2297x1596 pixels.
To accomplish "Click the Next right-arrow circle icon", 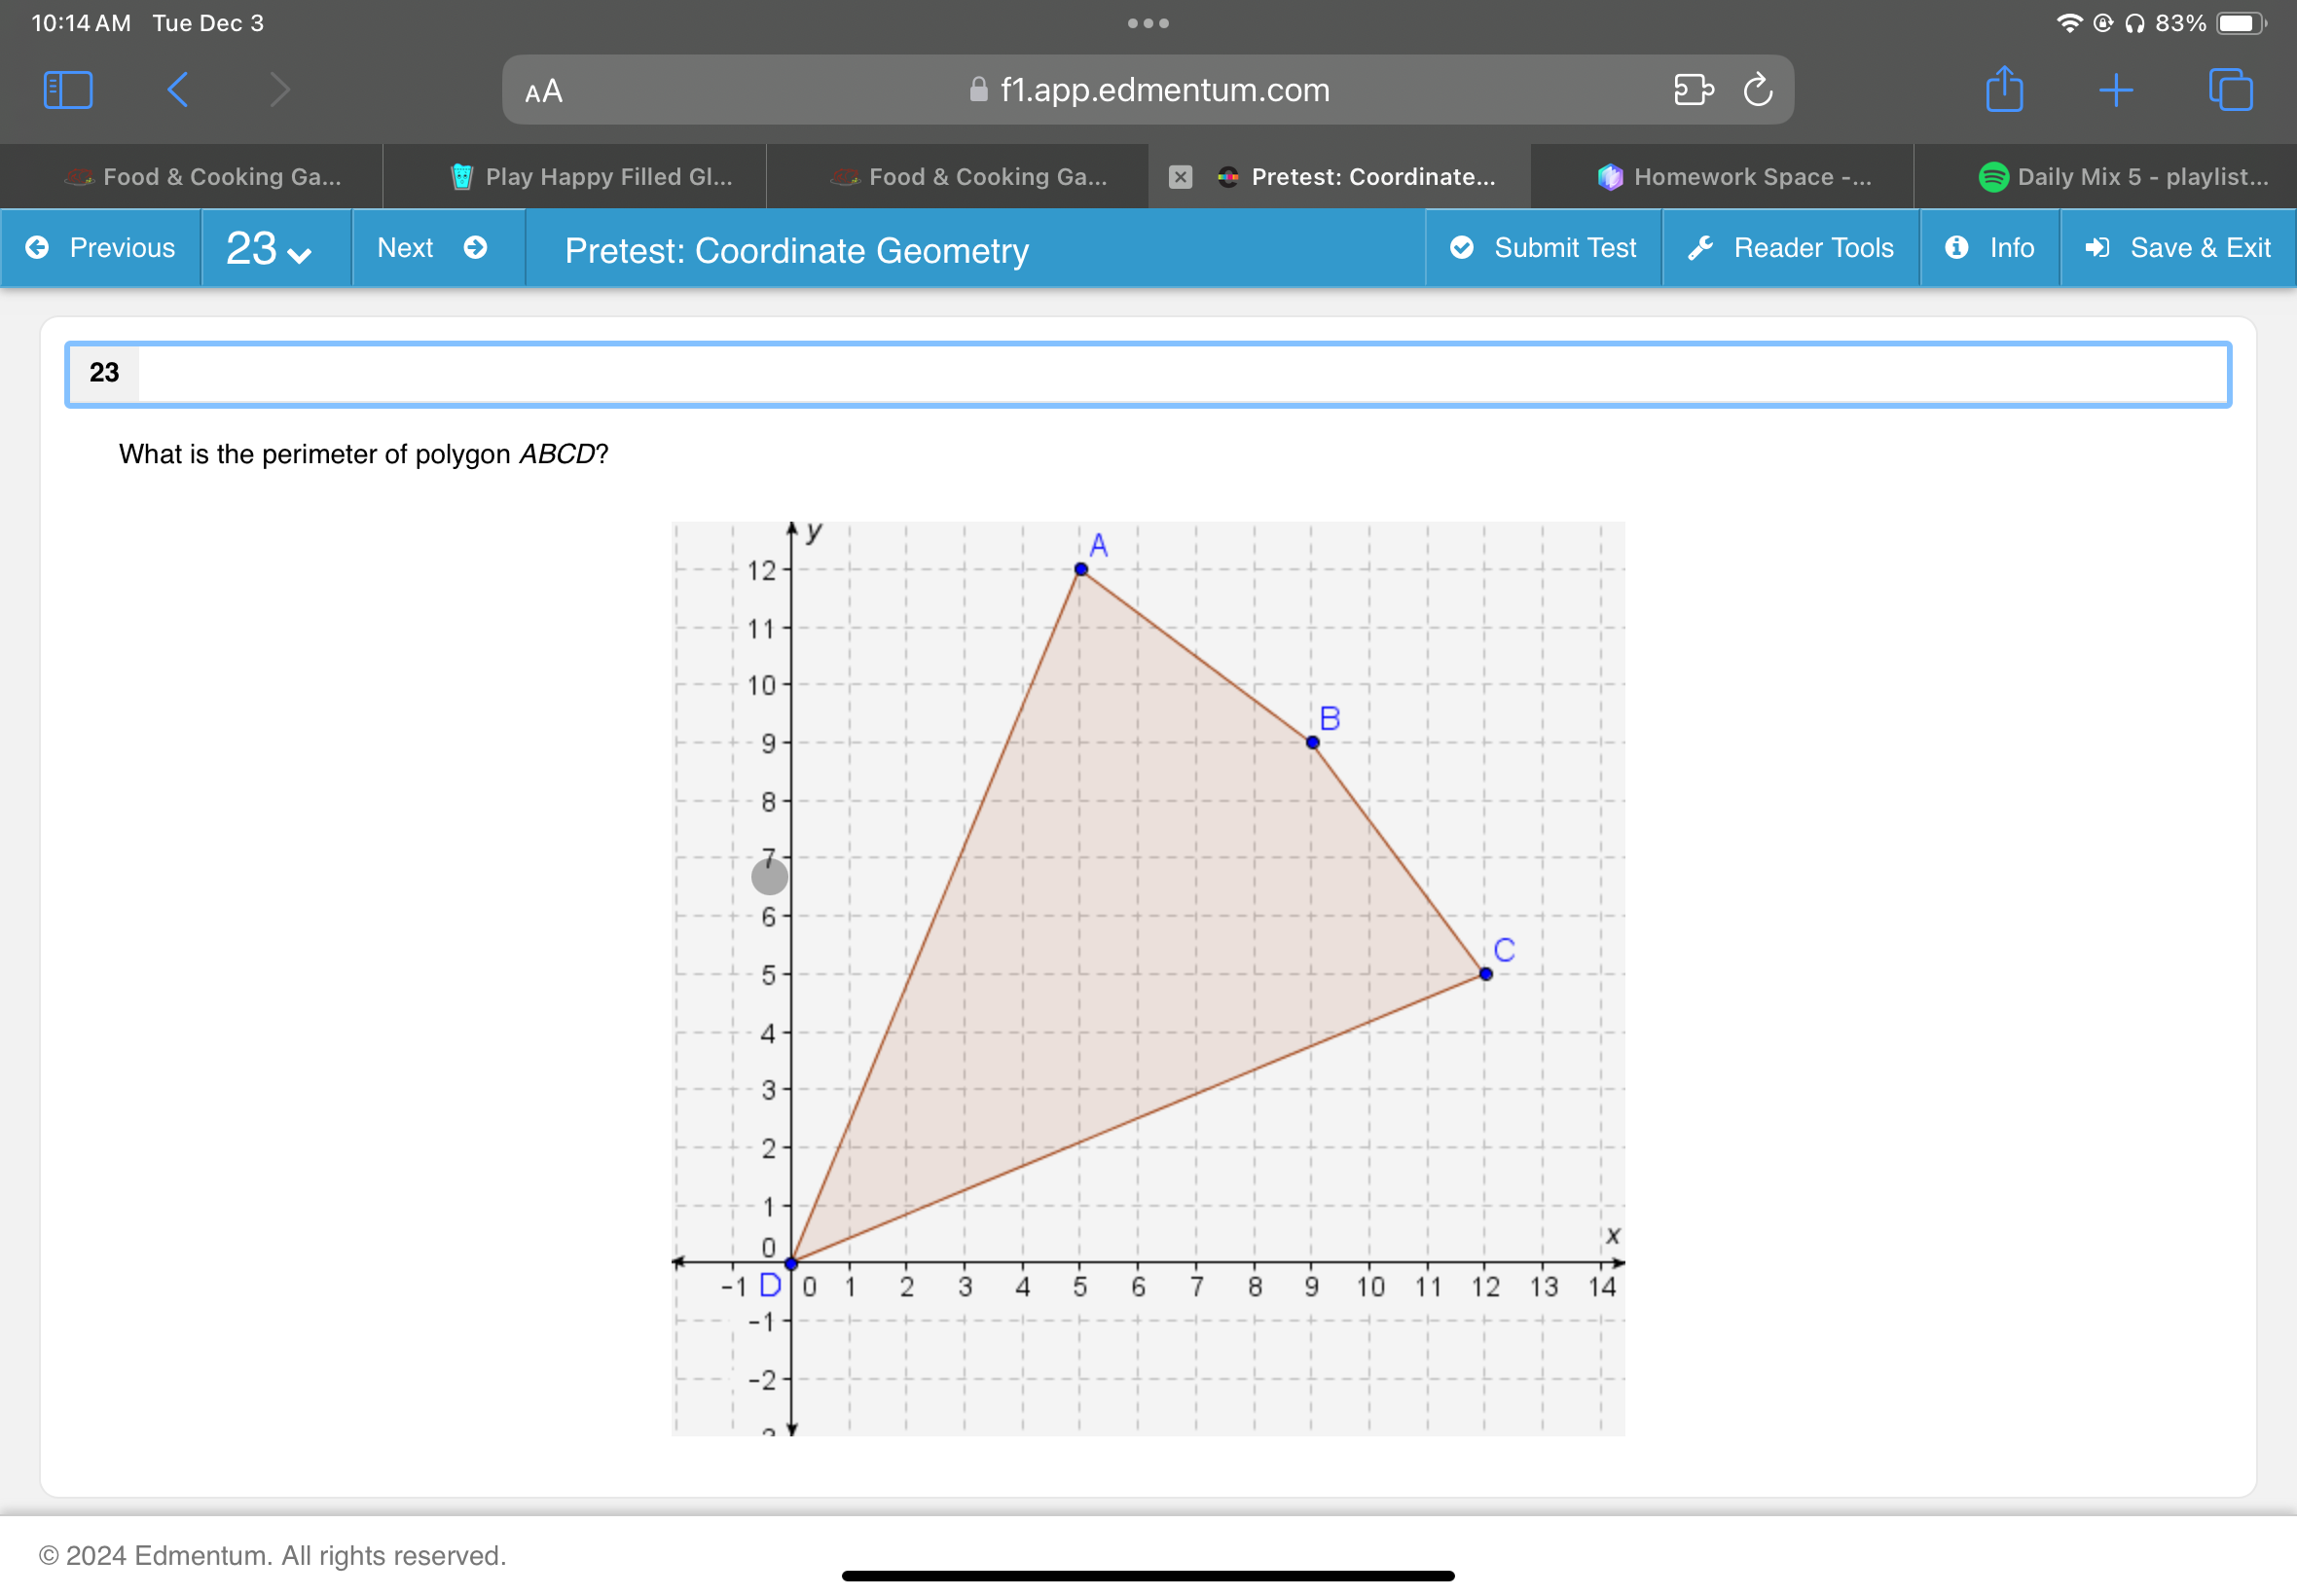I will [476, 247].
